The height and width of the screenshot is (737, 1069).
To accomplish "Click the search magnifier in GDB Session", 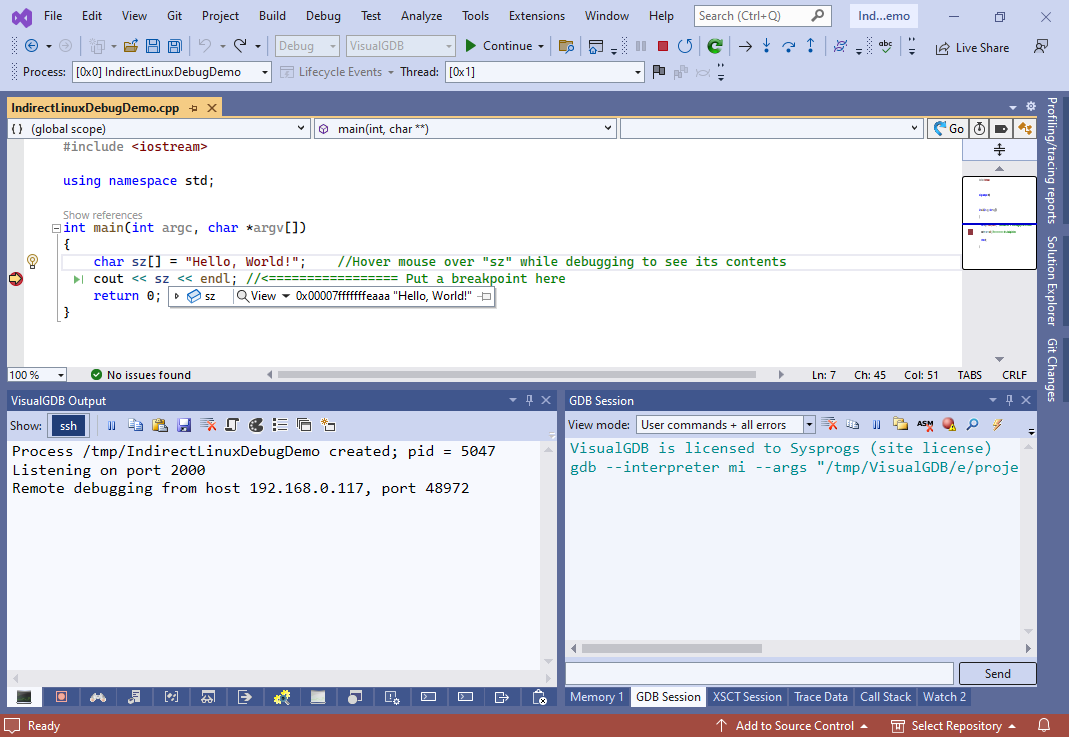I will click(971, 425).
